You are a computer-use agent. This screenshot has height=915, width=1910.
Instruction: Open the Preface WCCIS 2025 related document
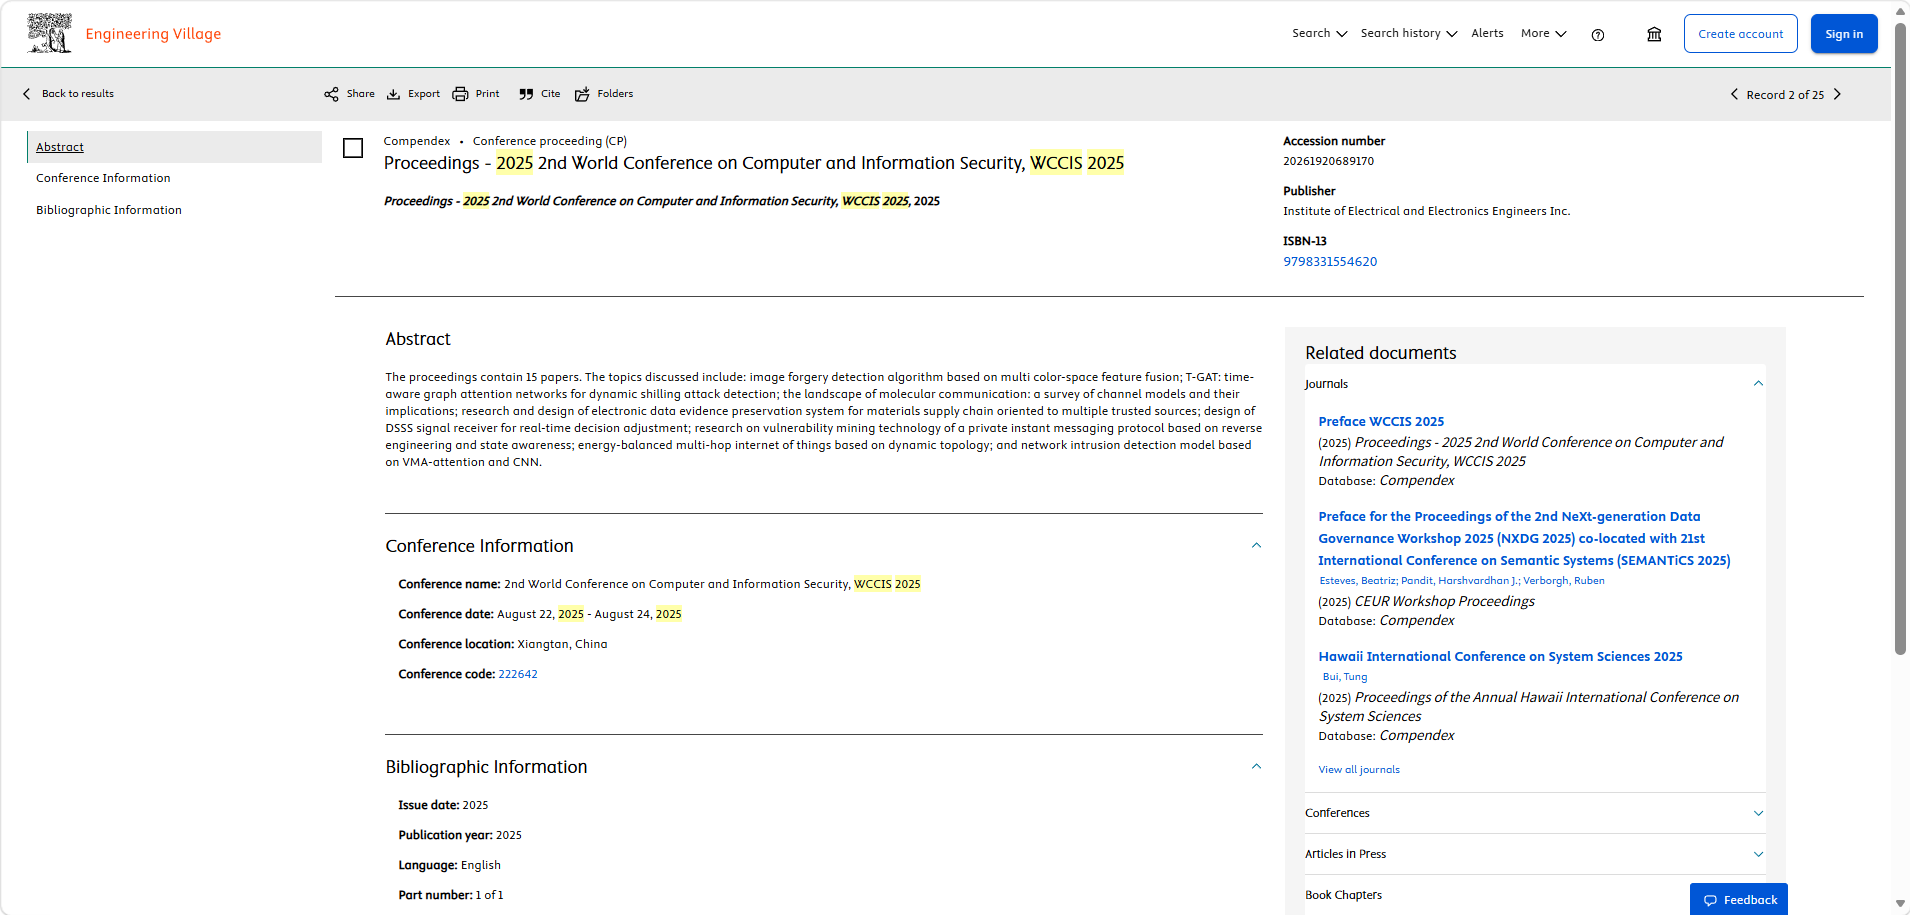point(1381,422)
